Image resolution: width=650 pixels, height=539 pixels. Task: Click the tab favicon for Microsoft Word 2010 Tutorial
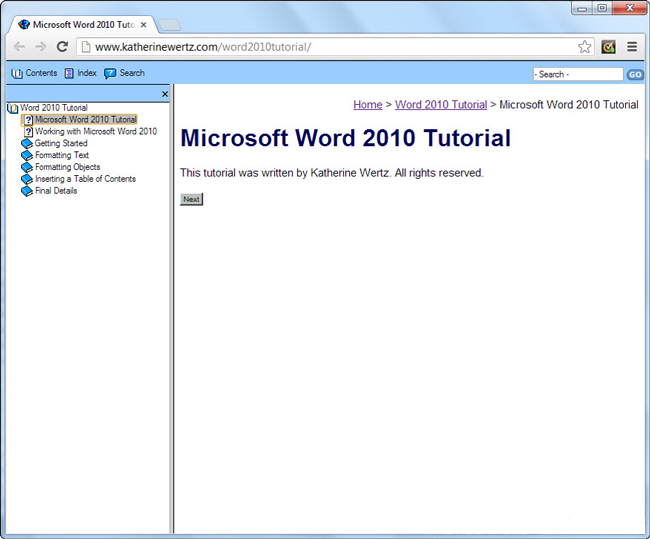[x=24, y=25]
